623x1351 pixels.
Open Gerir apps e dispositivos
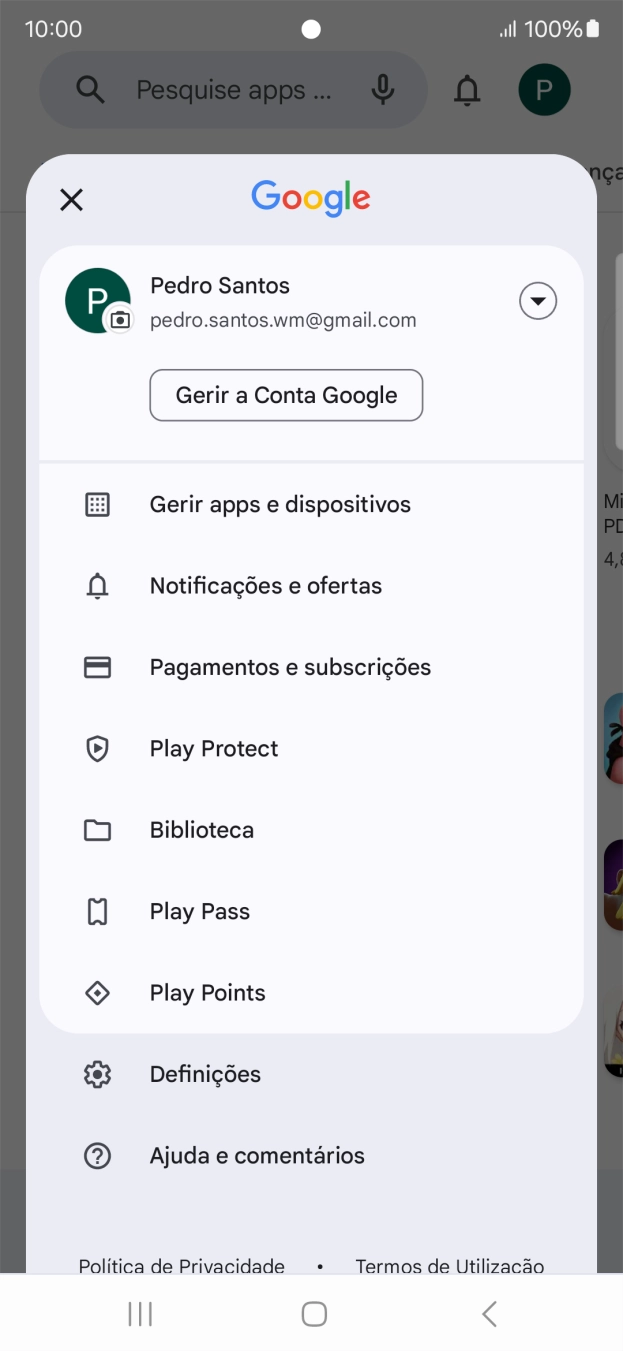280,504
